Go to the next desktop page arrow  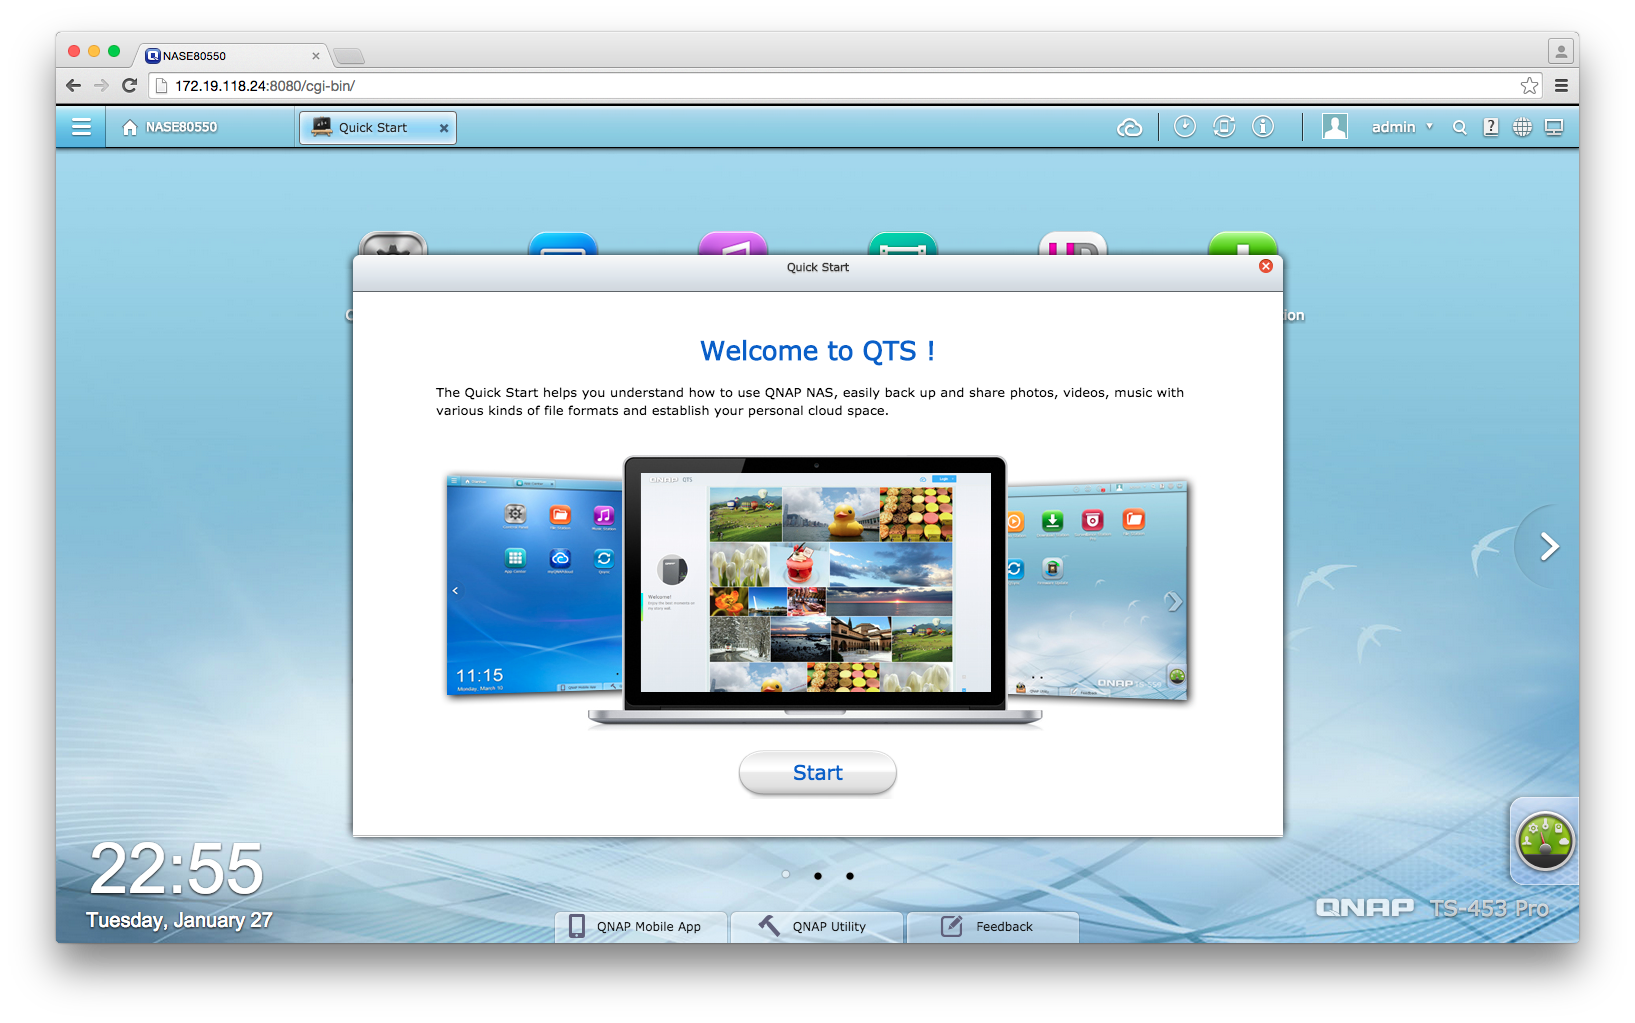click(x=1549, y=546)
